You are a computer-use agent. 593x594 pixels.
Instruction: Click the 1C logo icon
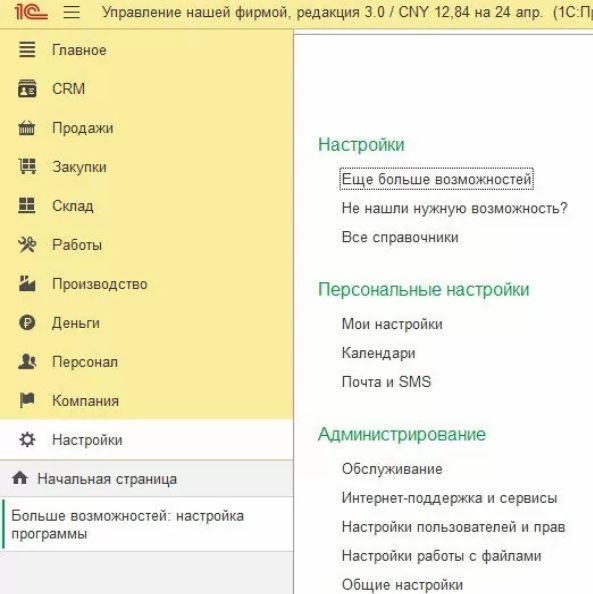pos(31,11)
